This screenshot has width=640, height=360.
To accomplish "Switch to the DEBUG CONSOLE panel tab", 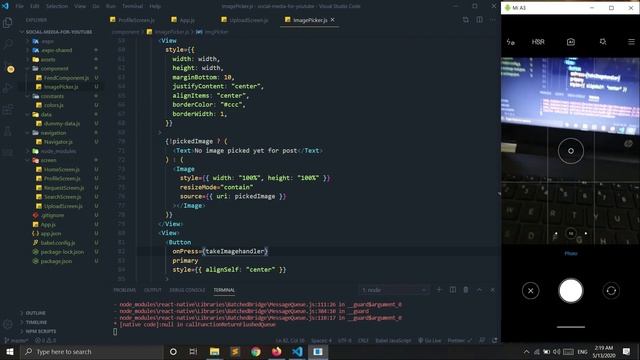I will [x=187, y=290].
